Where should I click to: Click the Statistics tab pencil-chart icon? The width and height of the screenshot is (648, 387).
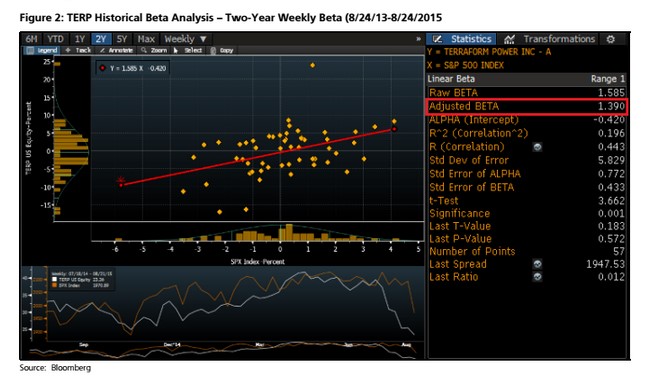click(437, 39)
